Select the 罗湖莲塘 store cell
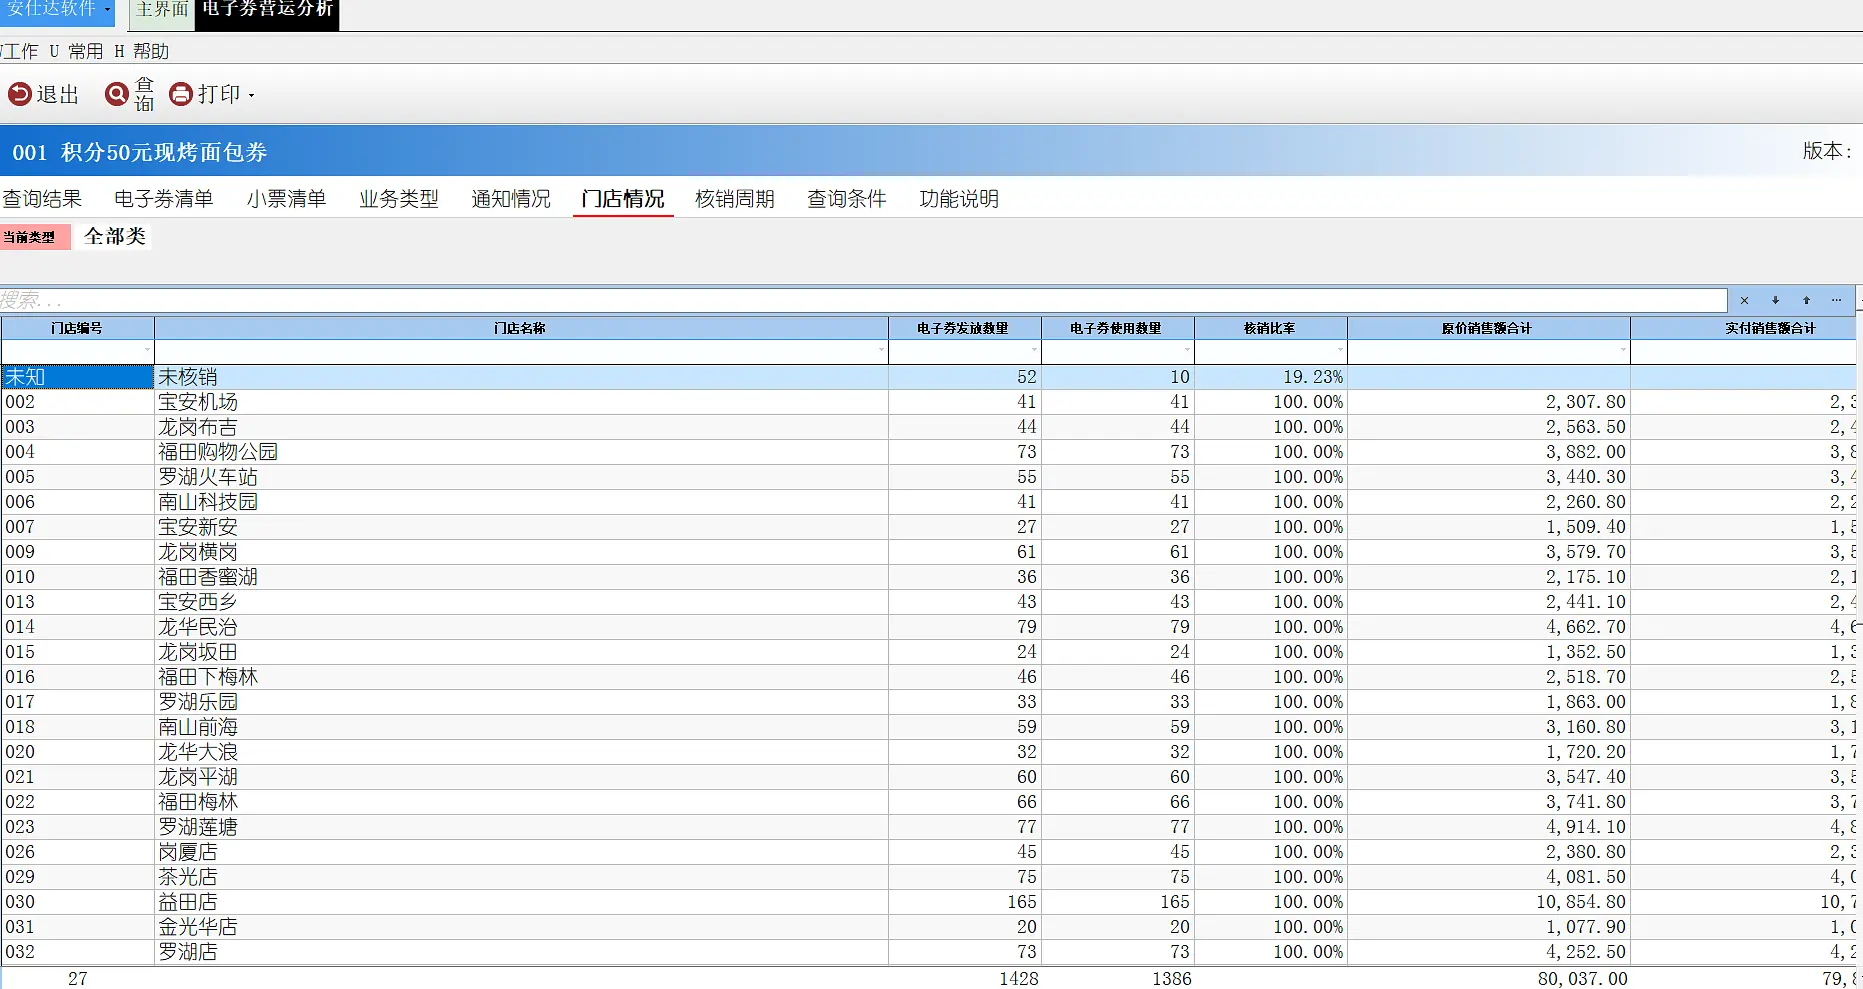The width and height of the screenshot is (1863, 989). pos(521,827)
